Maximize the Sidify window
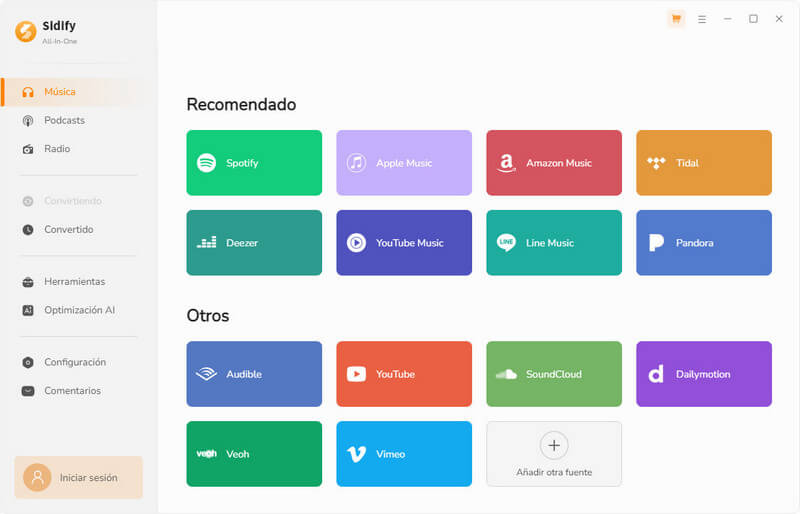Viewport: 800px width, 514px height. (753, 19)
